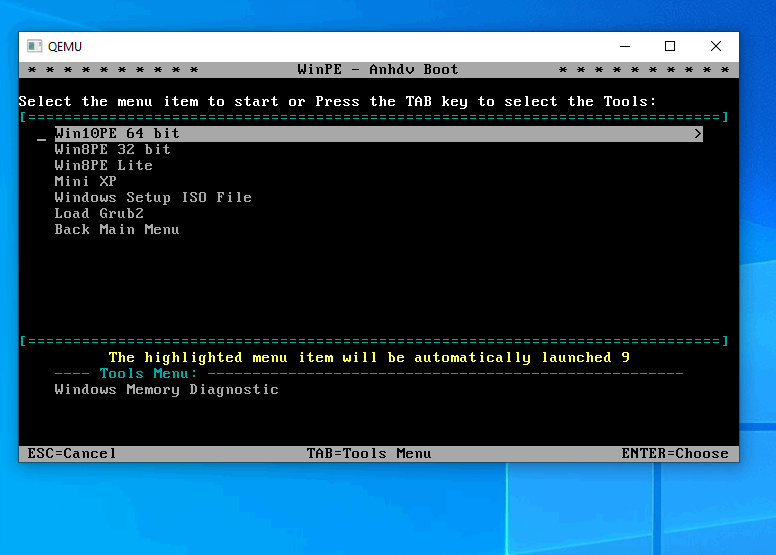Select Windows Memory Diagnostic tool
Screen dimensions: 776x555
coord(166,390)
